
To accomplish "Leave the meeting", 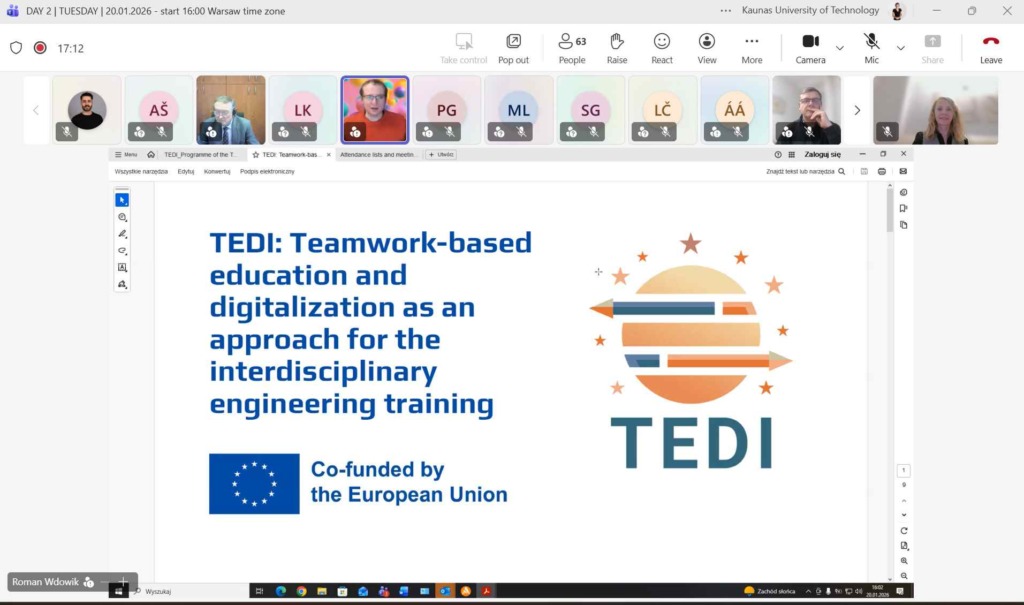I will pyautogui.click(x=990, y=47).
